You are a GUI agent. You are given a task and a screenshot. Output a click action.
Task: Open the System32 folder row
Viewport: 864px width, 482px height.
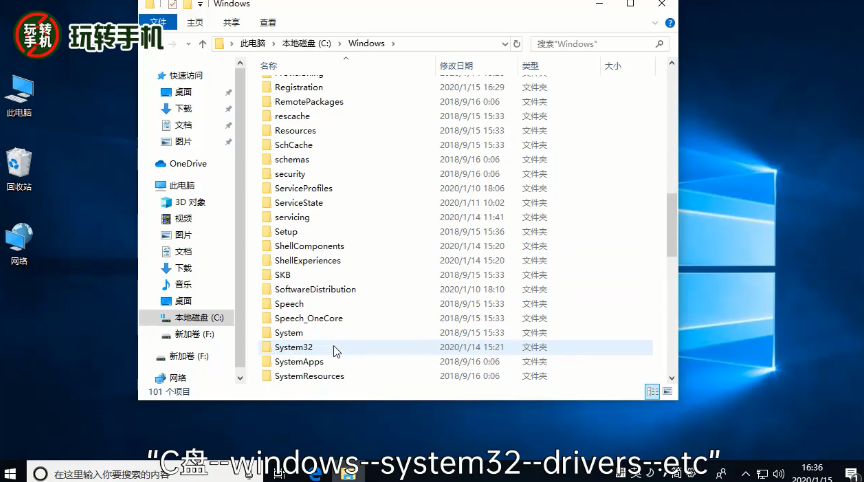tap(455, 347)
